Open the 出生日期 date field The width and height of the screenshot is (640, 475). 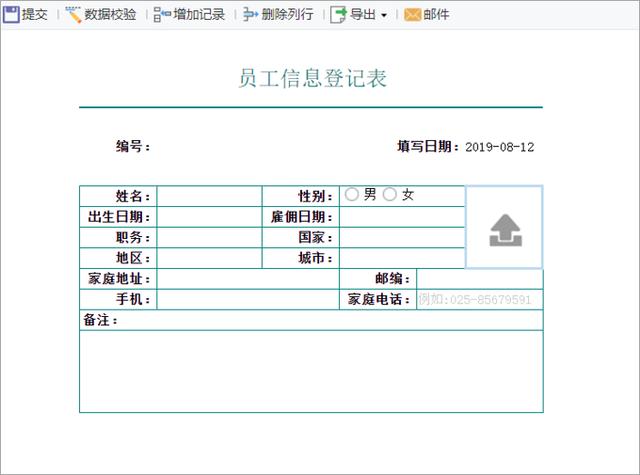pos(209,217)
